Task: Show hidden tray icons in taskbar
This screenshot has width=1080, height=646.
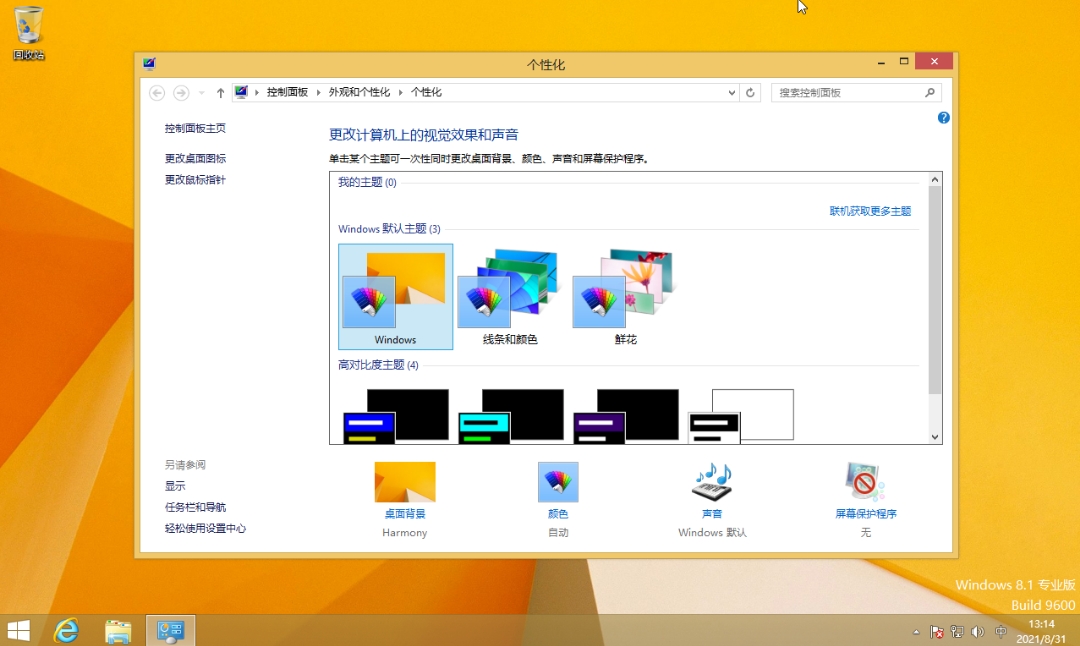Action: coord(916,632)
